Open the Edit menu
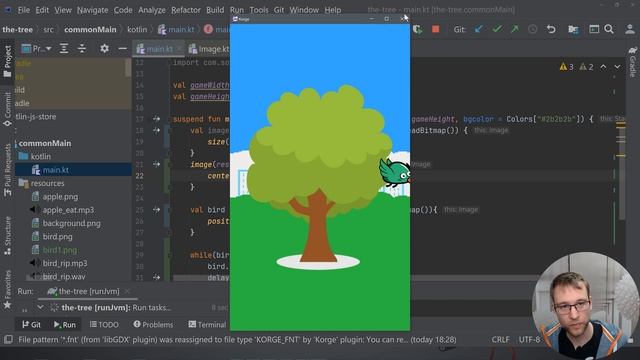The image size is (640, 360). [x=42, y=10]
